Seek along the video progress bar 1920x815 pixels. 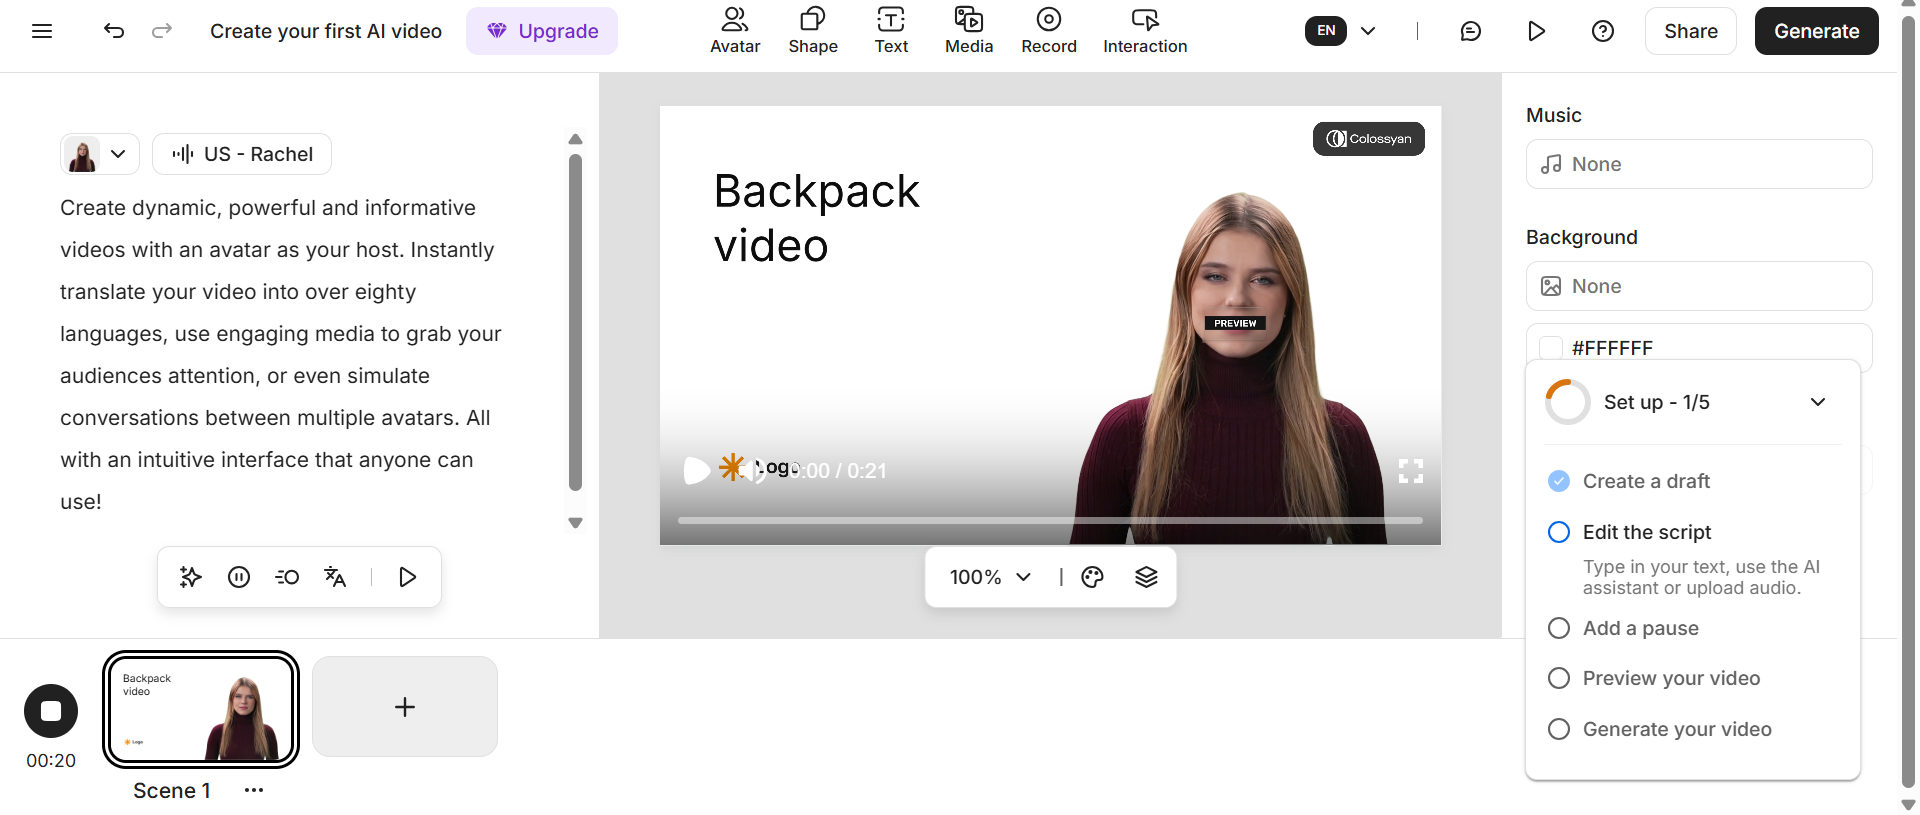pyautogui.click(x=1050, y=520)
